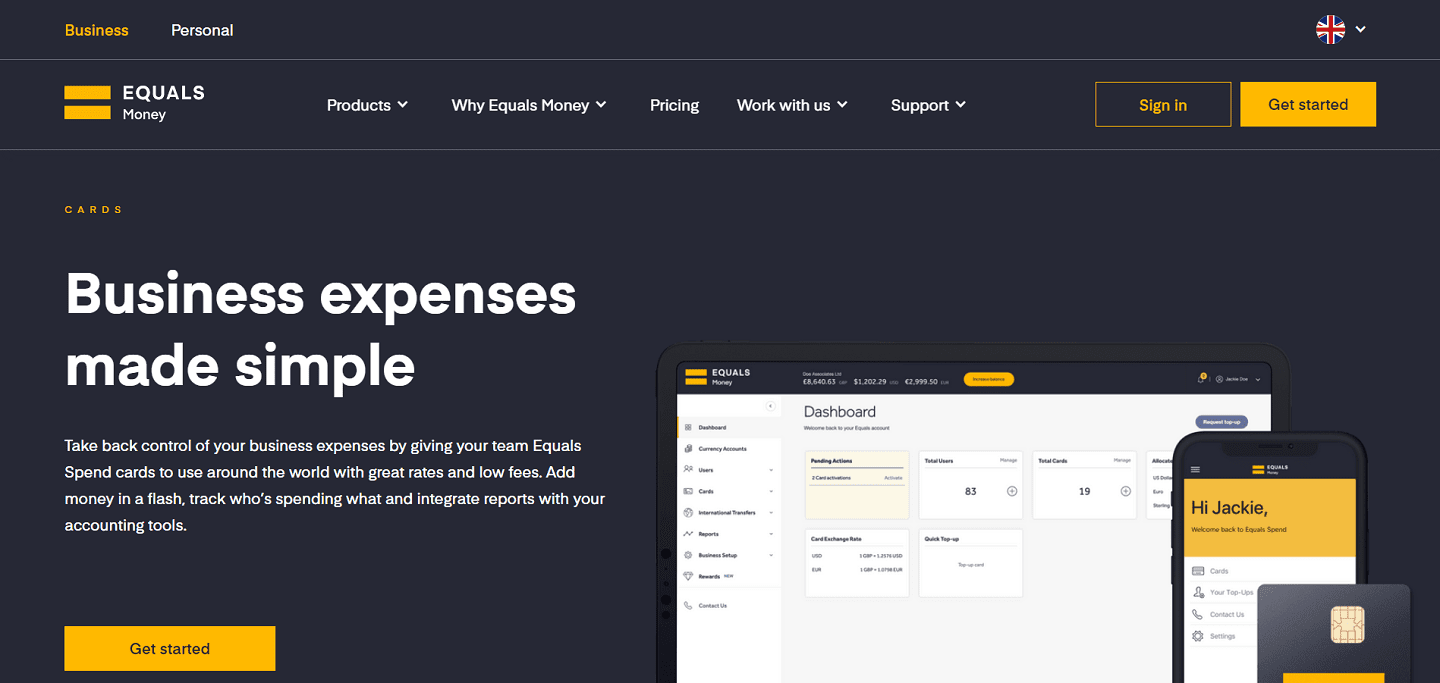Viewport: 1440px width, 683px height.
Task: Click the Jackie Doe profile avatar icon
Action: (x=1219, y=380)
